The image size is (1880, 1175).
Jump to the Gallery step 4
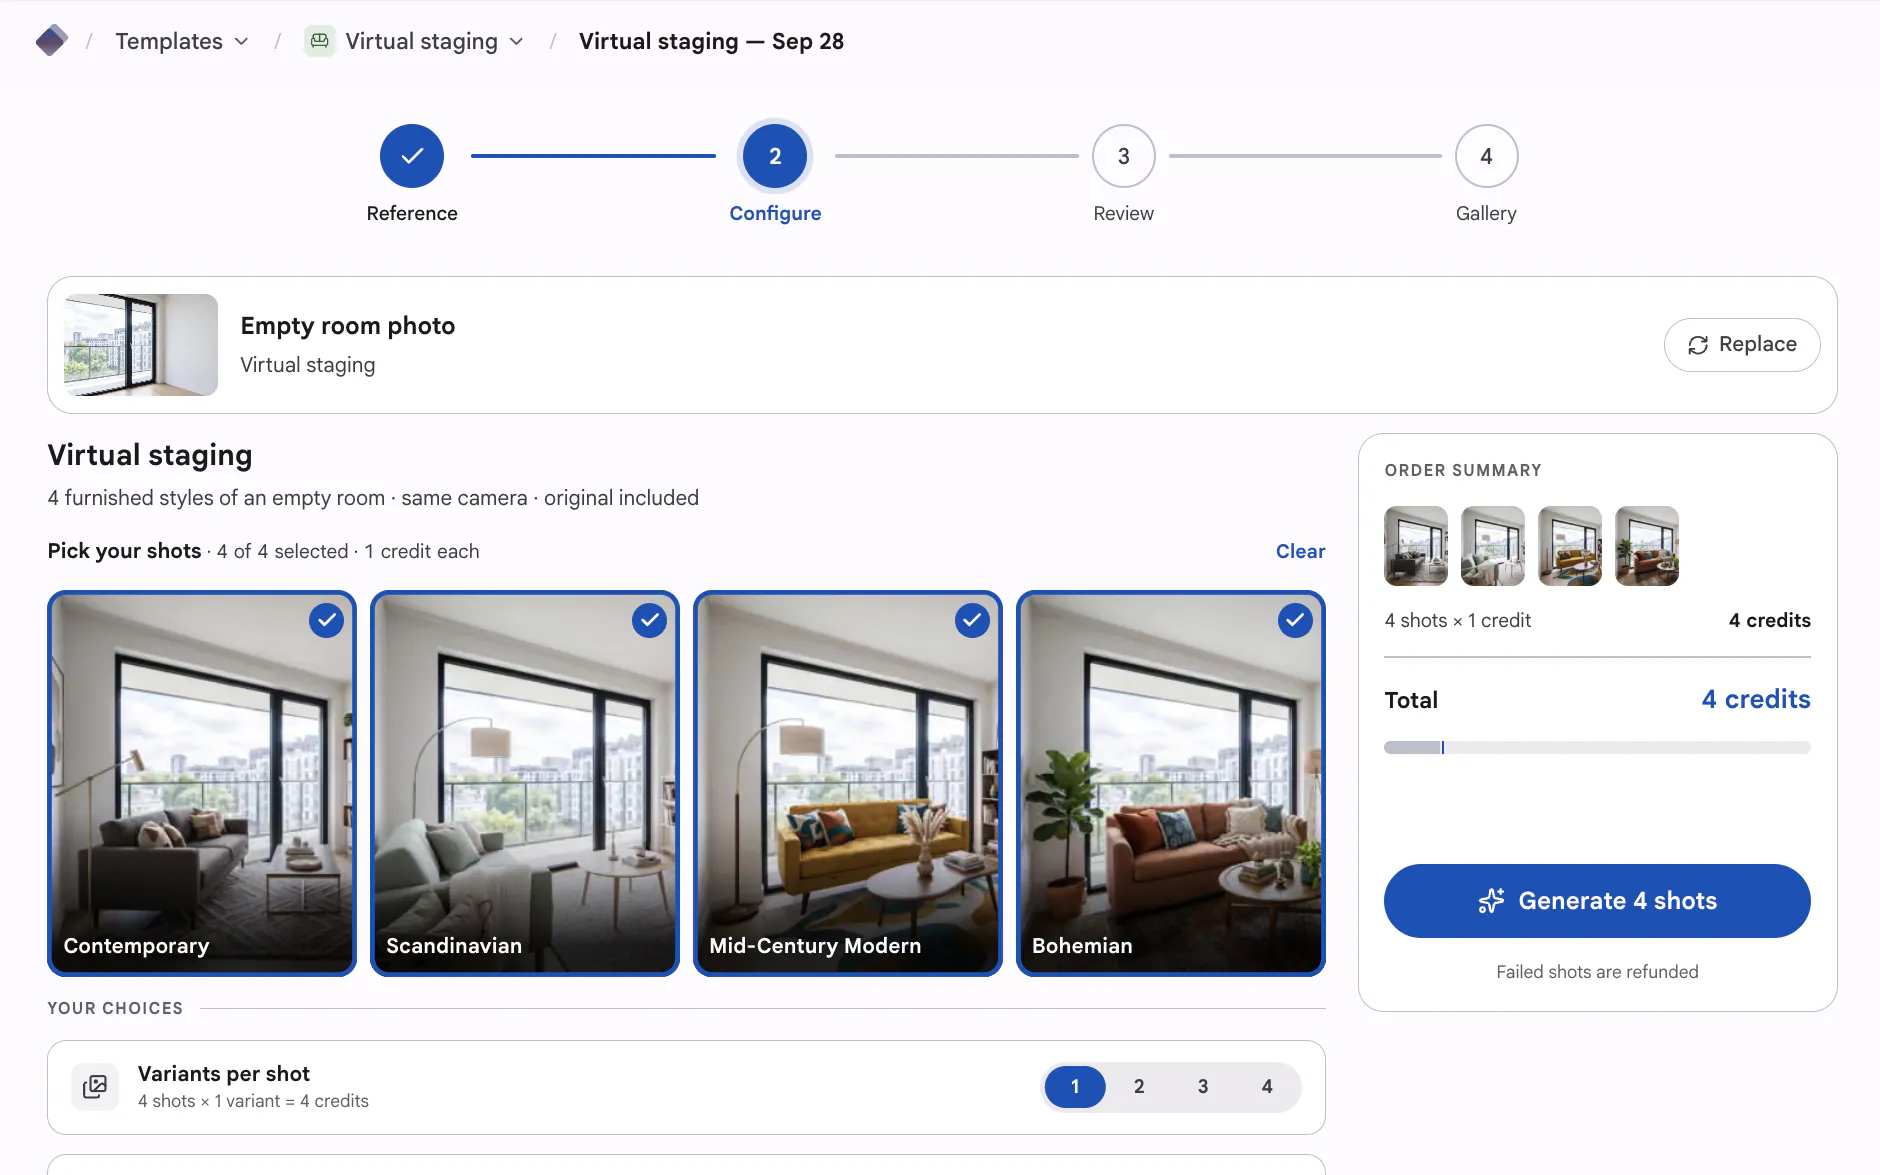(x=1486, y=156)
